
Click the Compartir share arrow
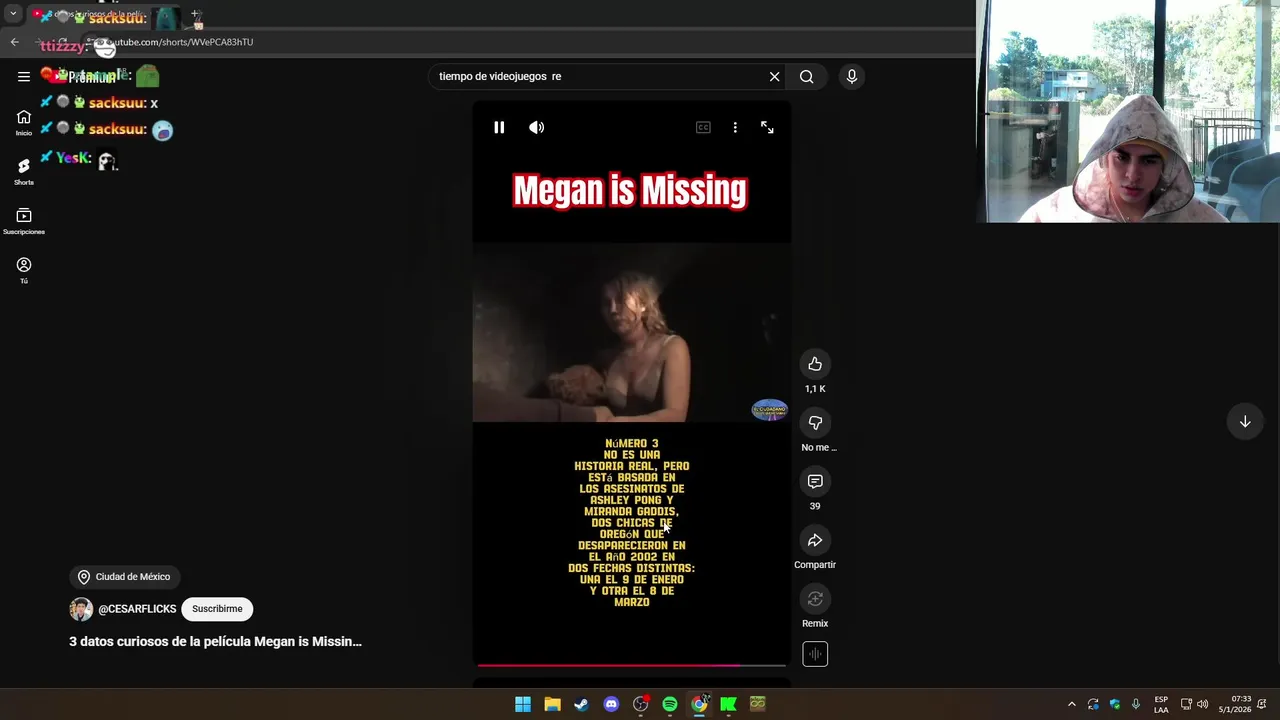[815, 541]
